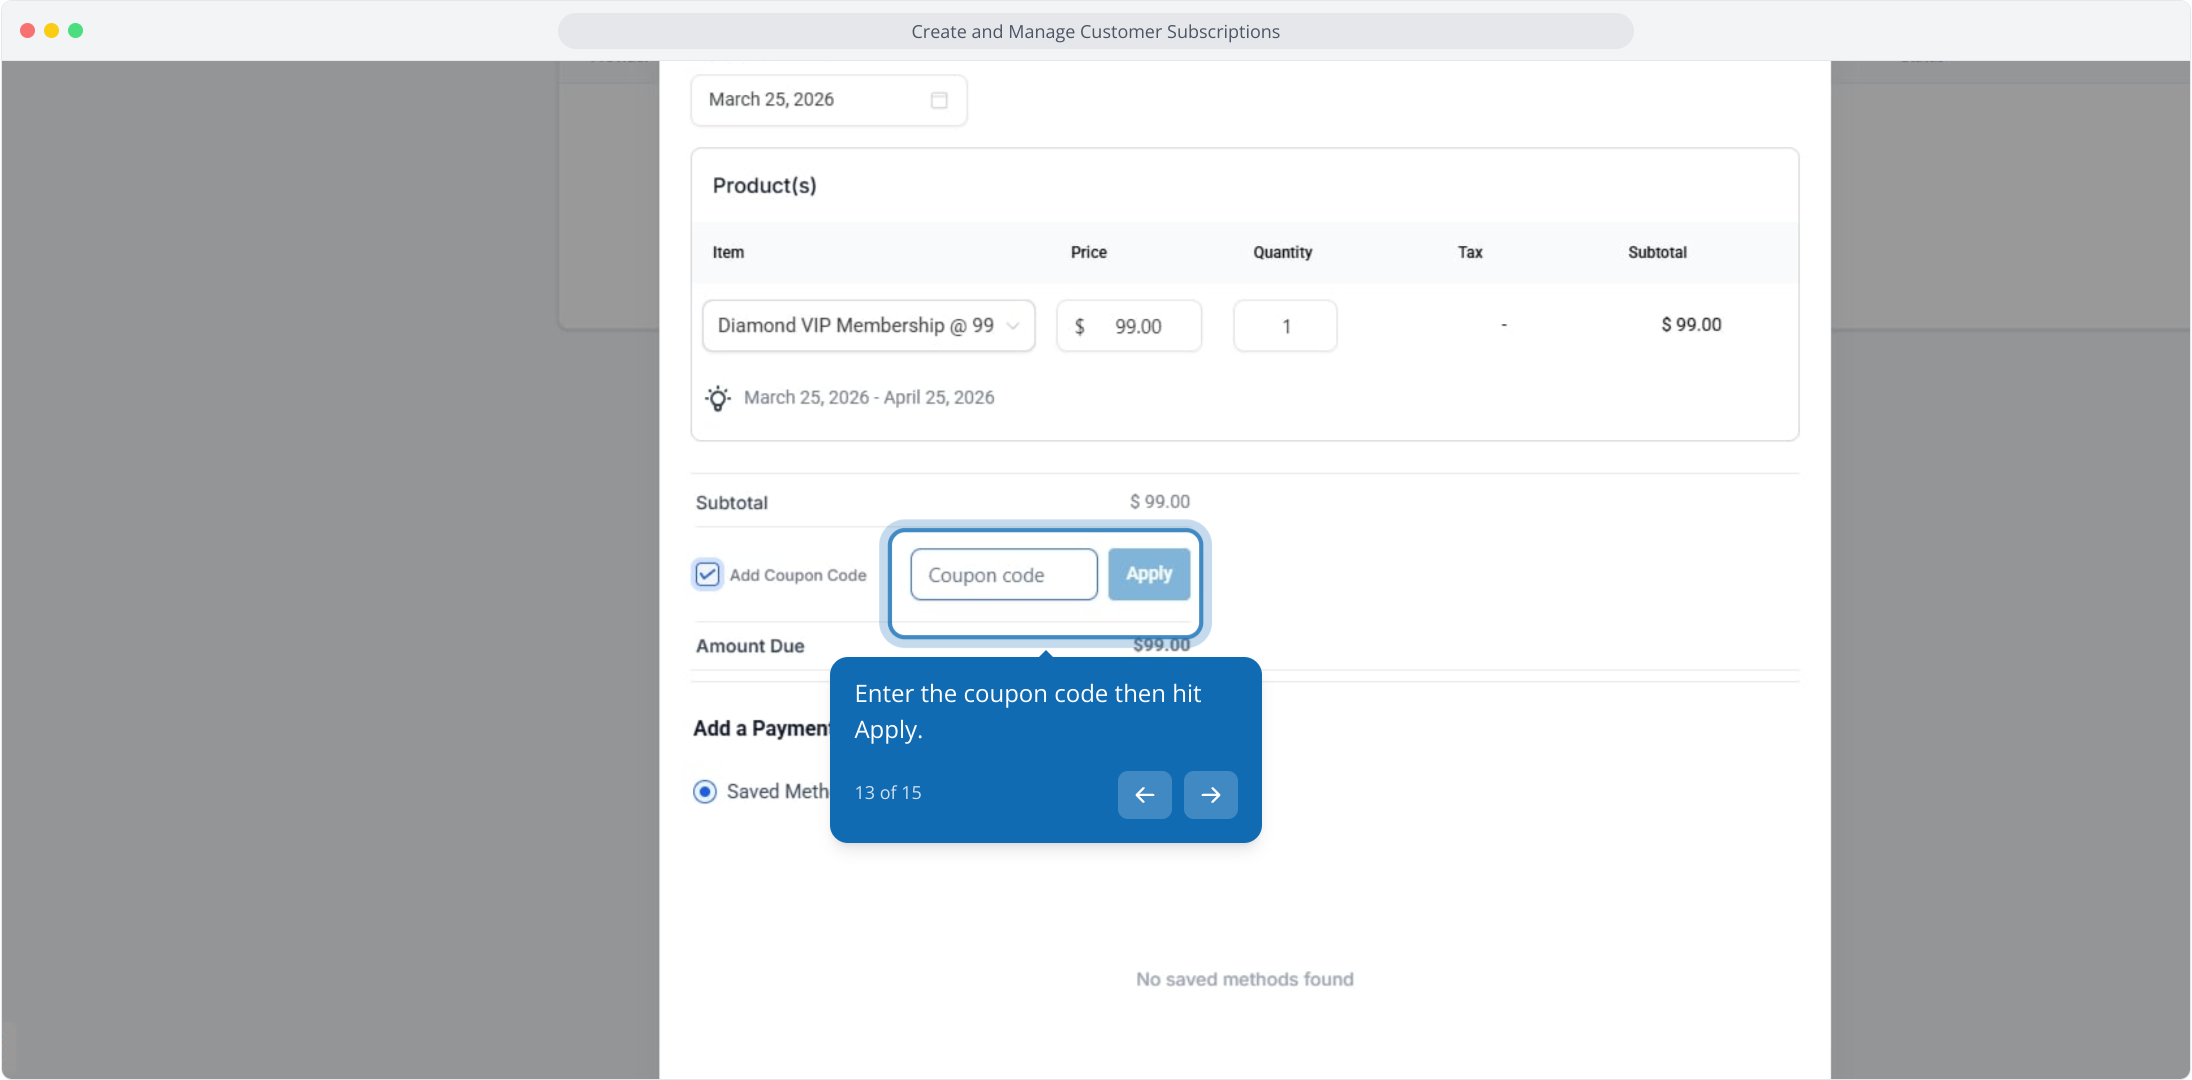The image size is (2192, 1080).
Task: Click the Add Coupon Code label
Action: tap(797, 575)
